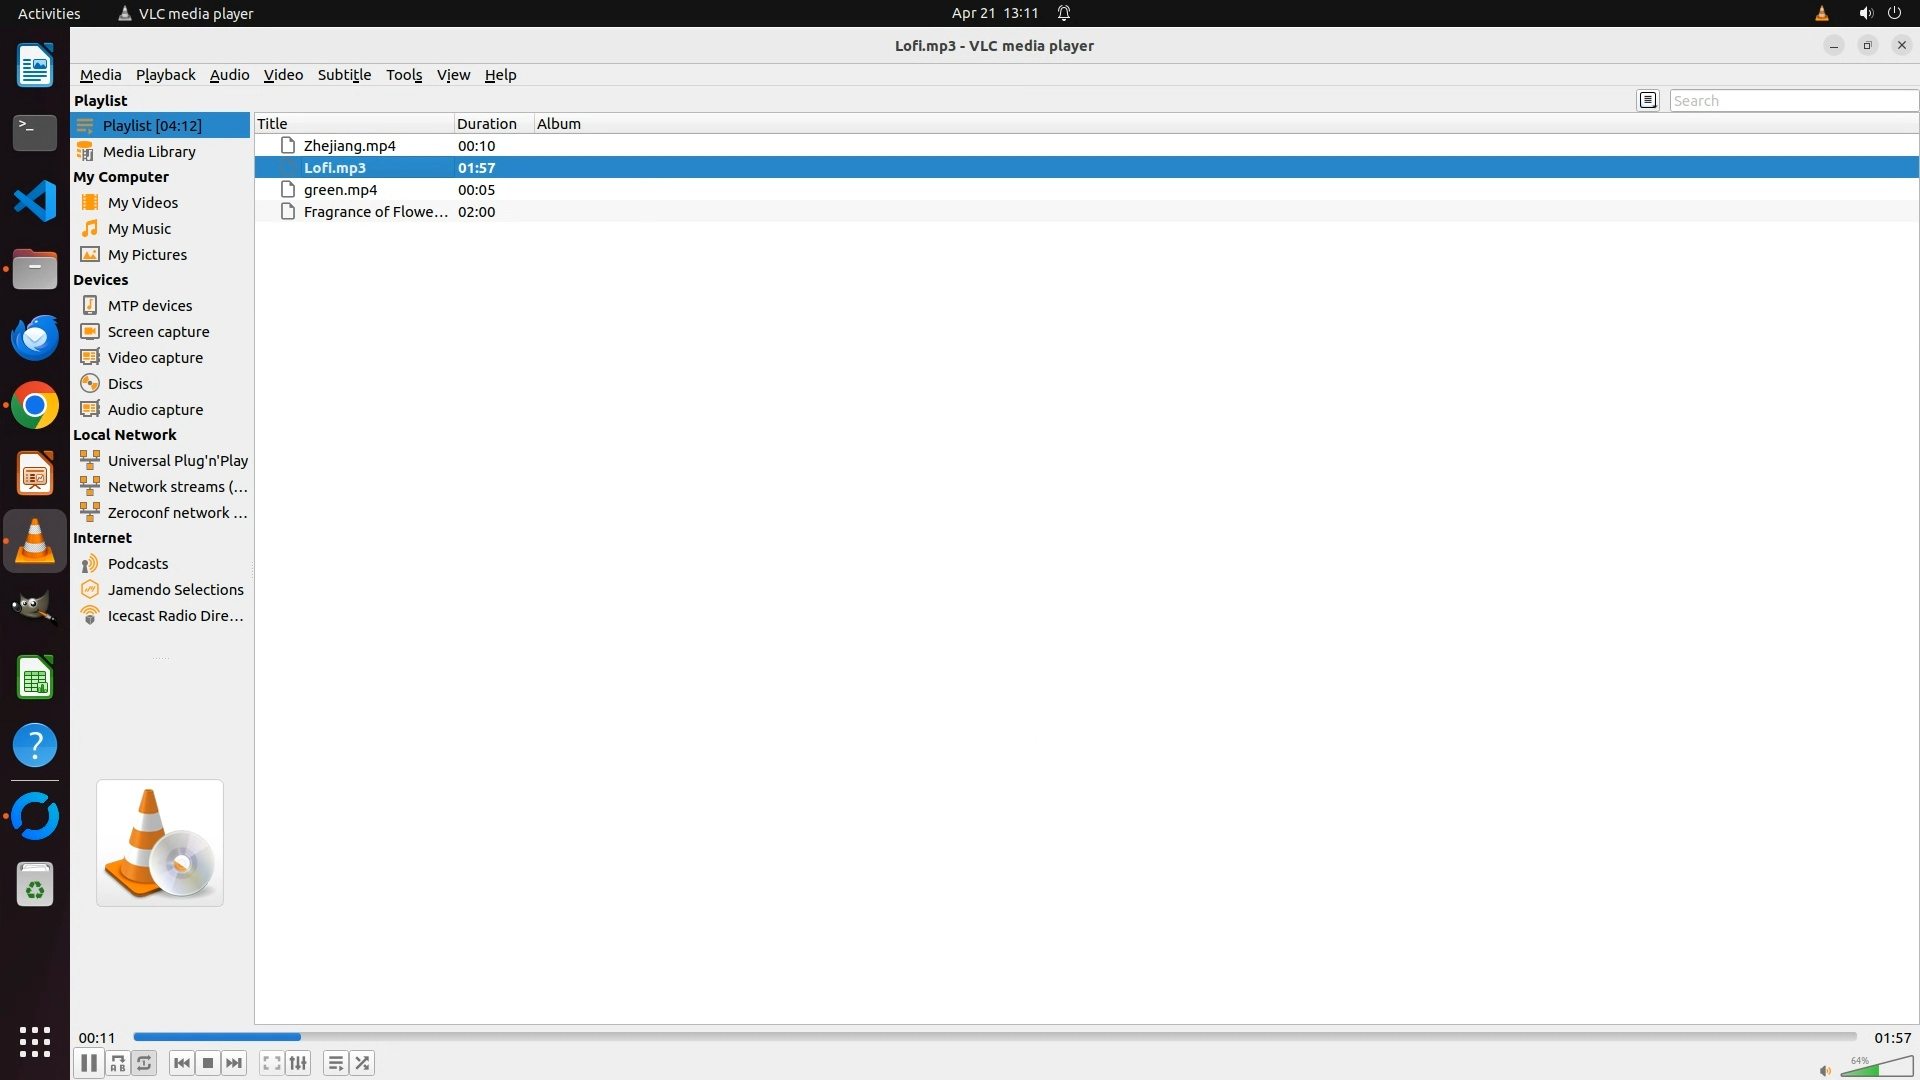Click the A-B loop button

click(x=118, y=1063)
